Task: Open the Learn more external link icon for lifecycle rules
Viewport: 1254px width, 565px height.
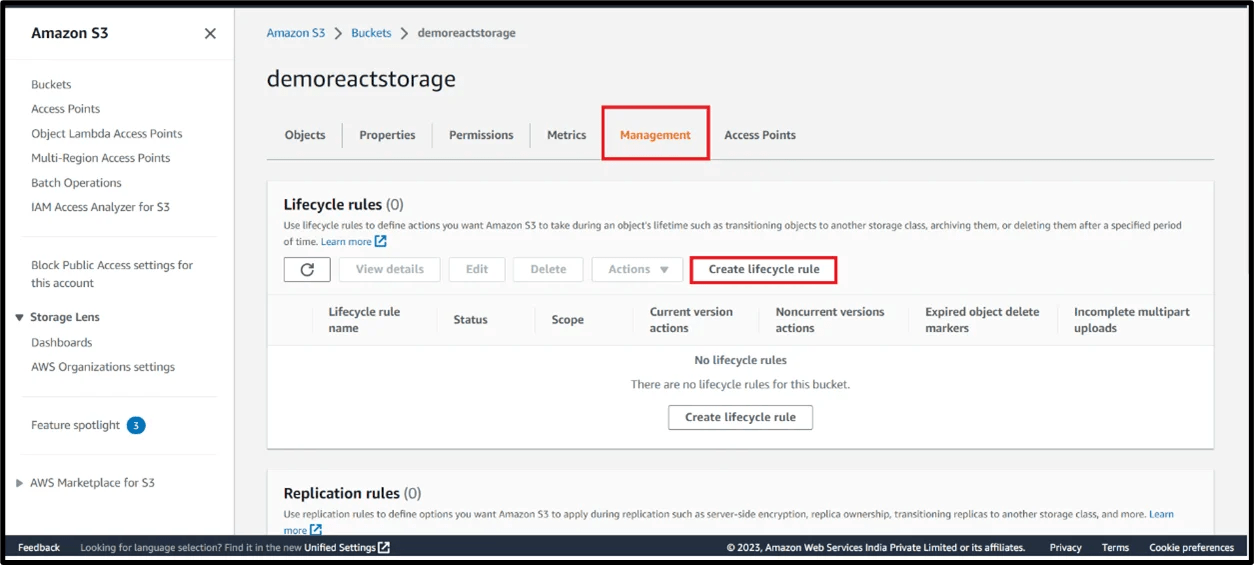Action: pos(380,242)
